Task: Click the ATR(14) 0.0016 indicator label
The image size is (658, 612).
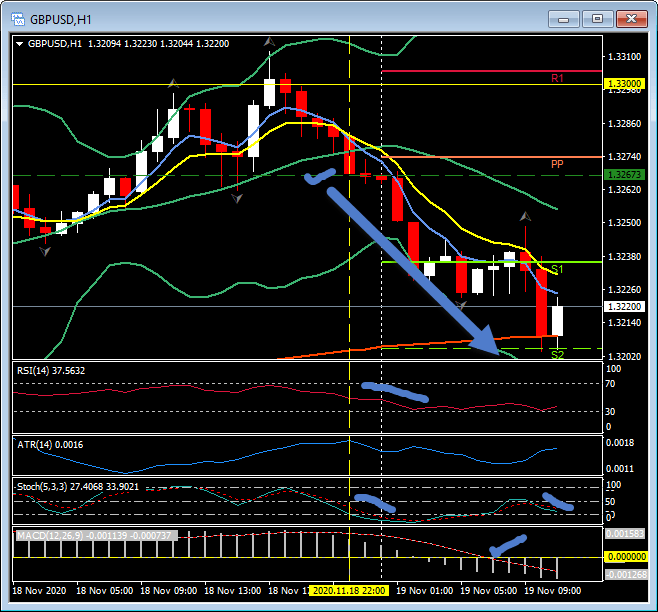Action: [x=50, y=445]
